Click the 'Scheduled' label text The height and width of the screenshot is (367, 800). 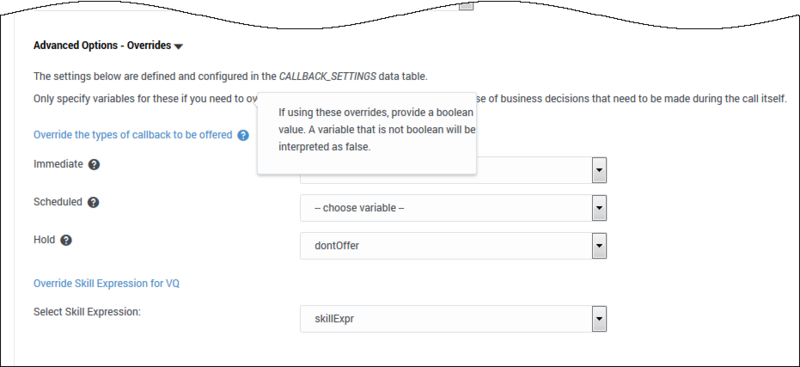[x=58, y=202]
